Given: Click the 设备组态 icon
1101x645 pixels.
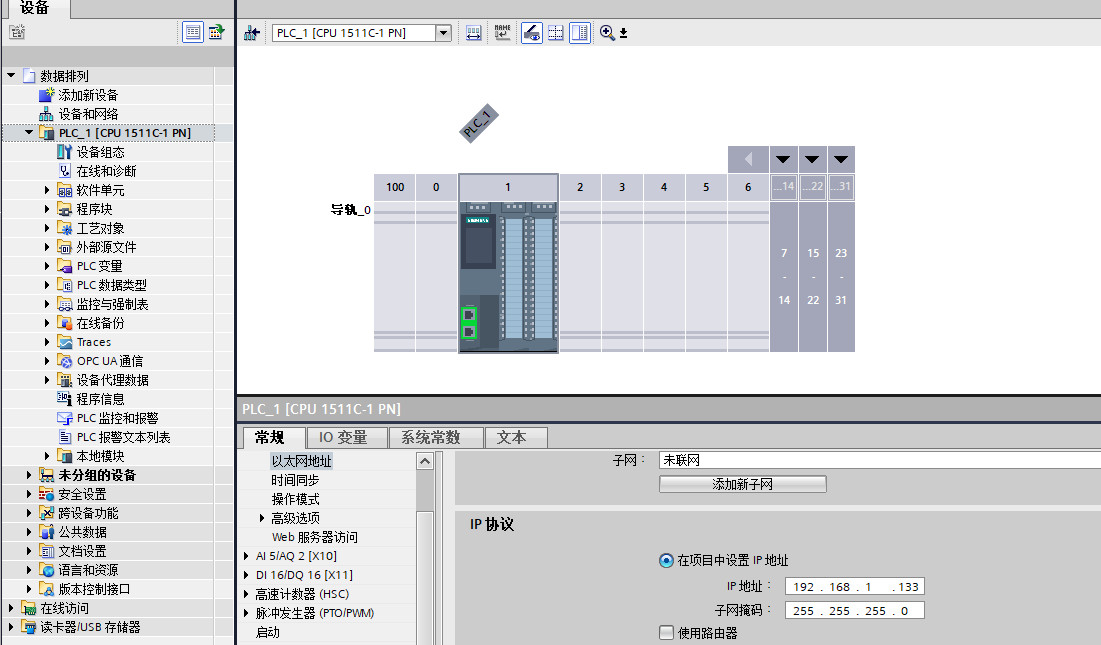Looking at the screenshot, I should pyautogui.click(x=65, y=152).
